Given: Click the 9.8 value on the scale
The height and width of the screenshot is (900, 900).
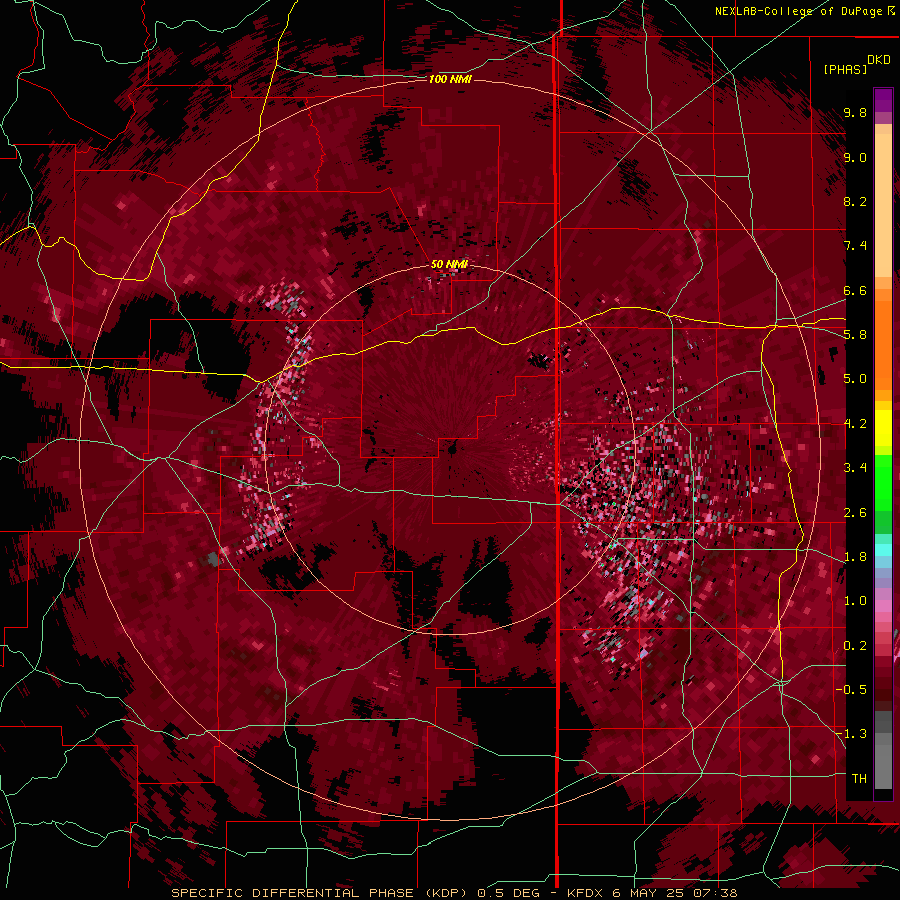Looking at the screenshot, I should [x=855, y=113].
